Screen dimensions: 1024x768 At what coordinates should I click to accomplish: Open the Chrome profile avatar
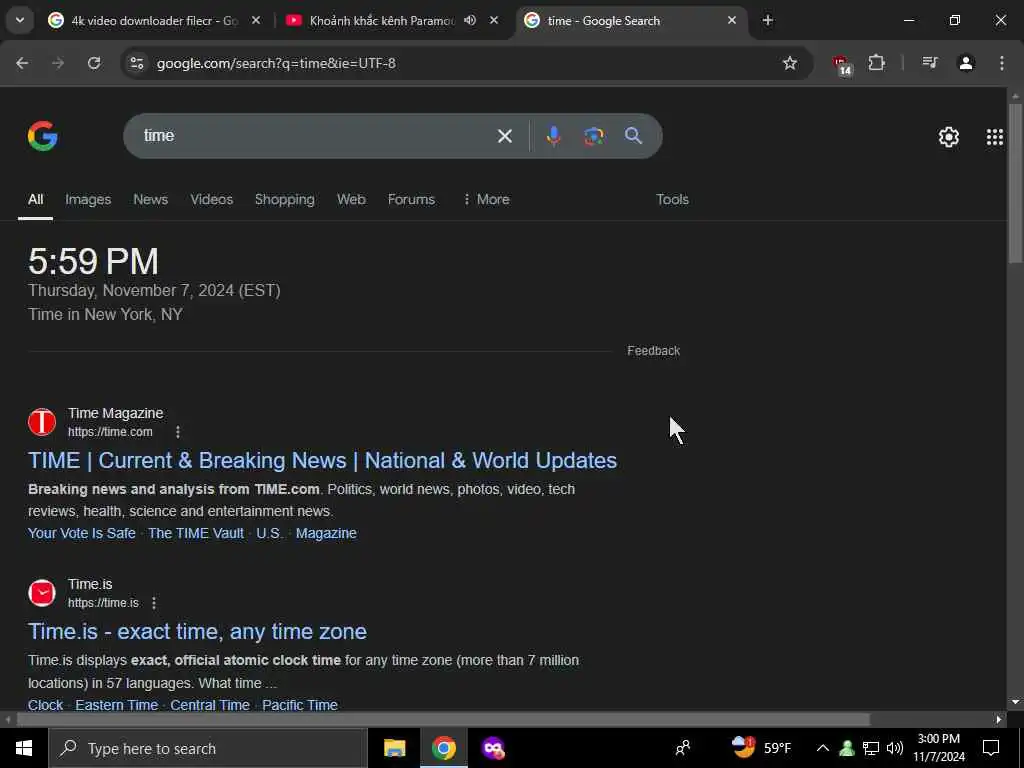pos(965,63)
